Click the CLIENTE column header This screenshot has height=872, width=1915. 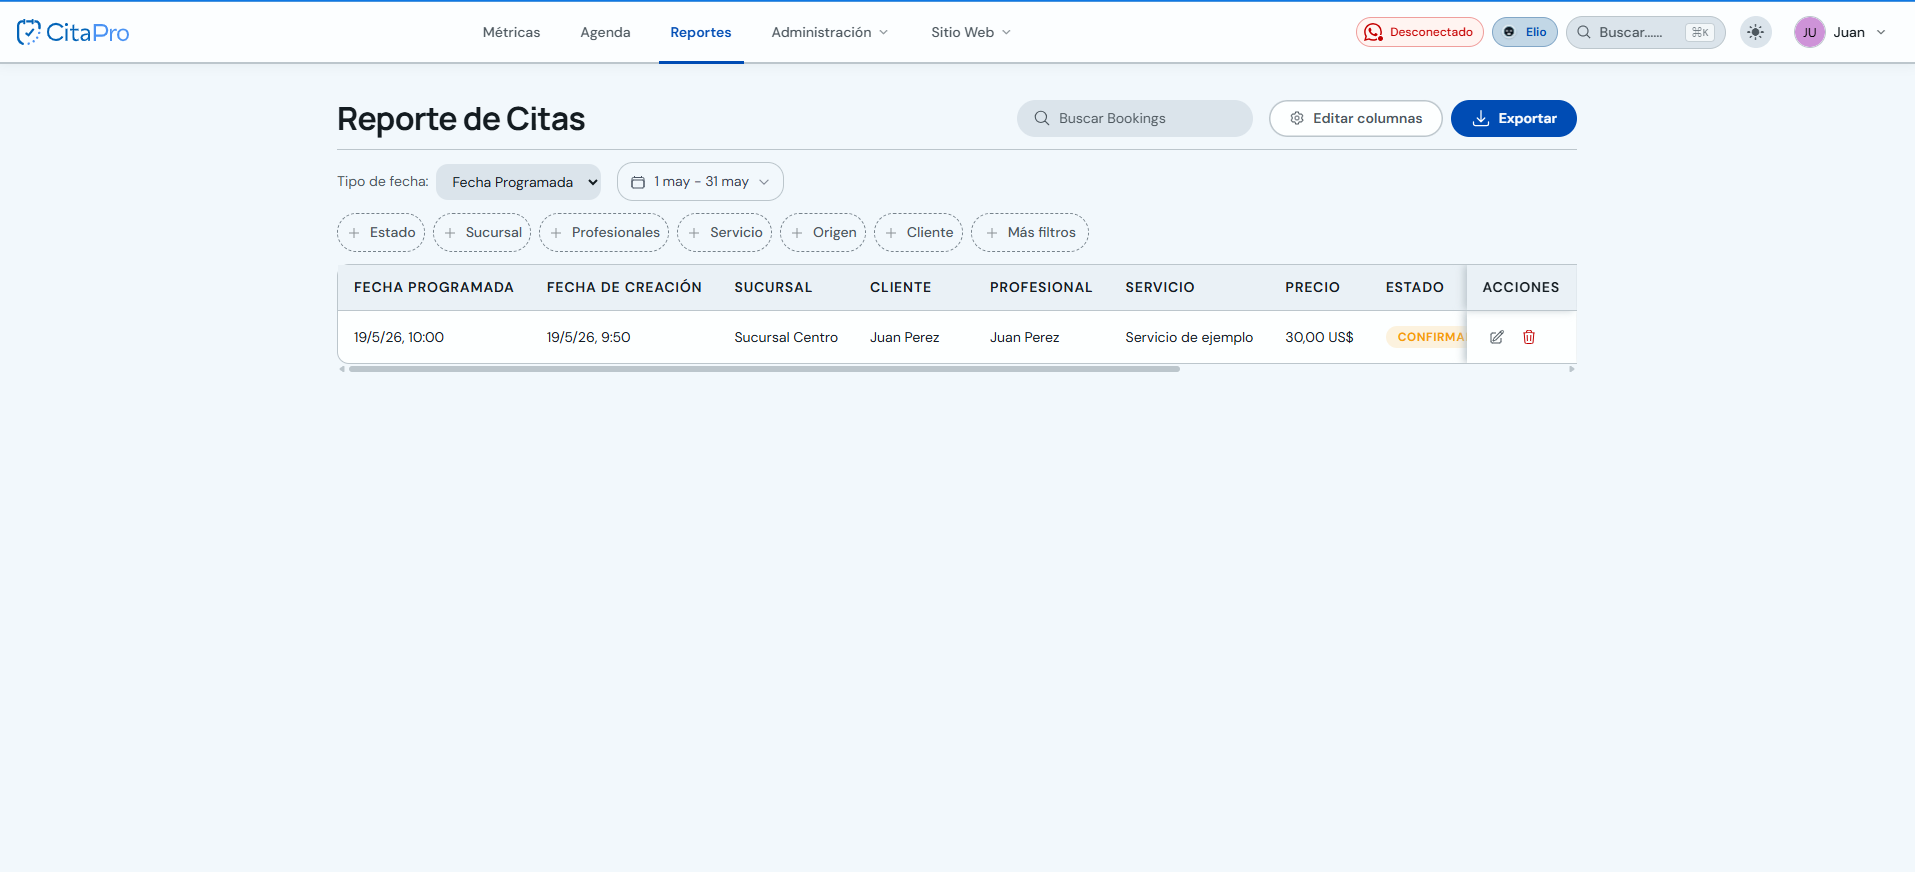click(900, 287)
